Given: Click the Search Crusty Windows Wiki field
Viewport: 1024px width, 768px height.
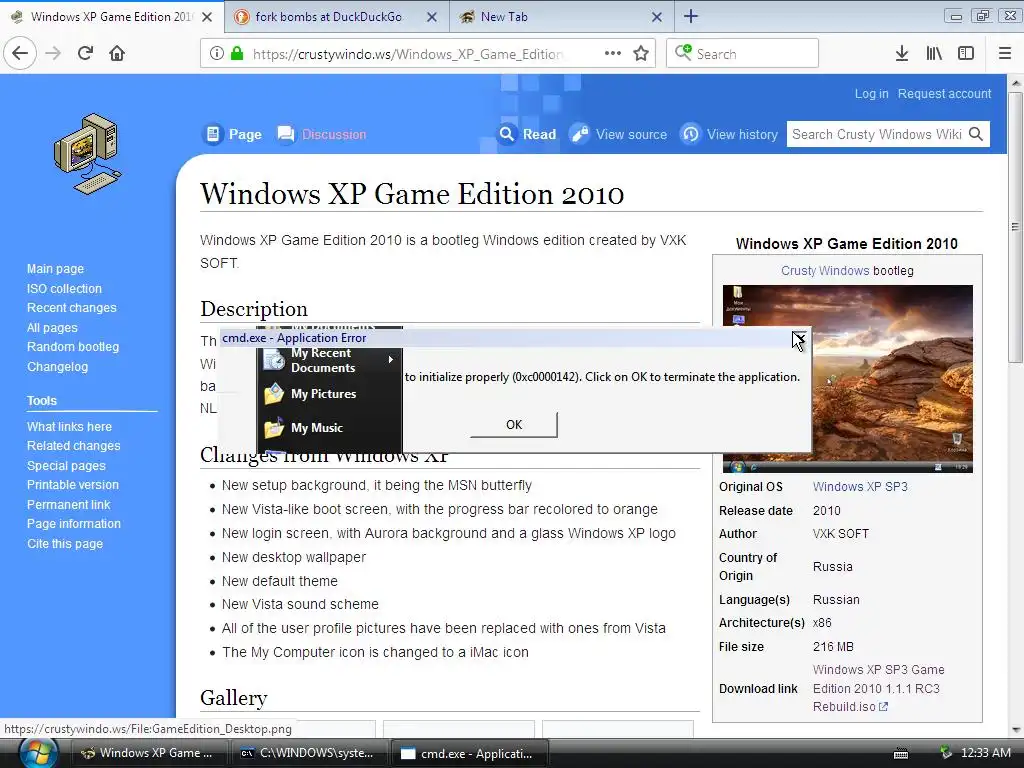Looking at the screenshot, I should point(877,134).
